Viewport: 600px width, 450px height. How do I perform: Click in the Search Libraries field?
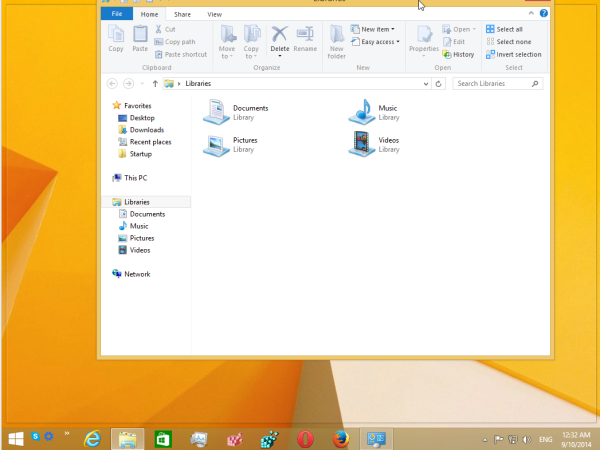(x=497, y=83)
